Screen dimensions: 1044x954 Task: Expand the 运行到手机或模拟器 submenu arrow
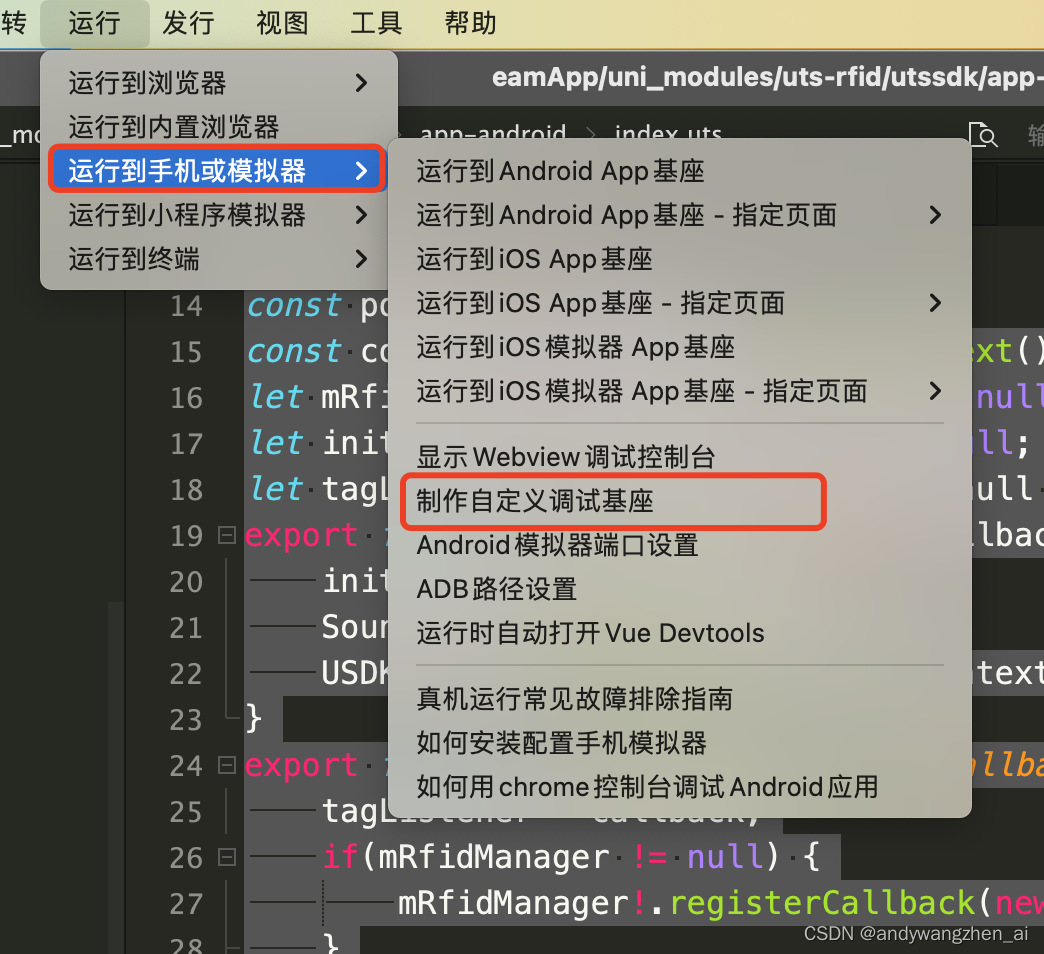click(x=361, y=171)
